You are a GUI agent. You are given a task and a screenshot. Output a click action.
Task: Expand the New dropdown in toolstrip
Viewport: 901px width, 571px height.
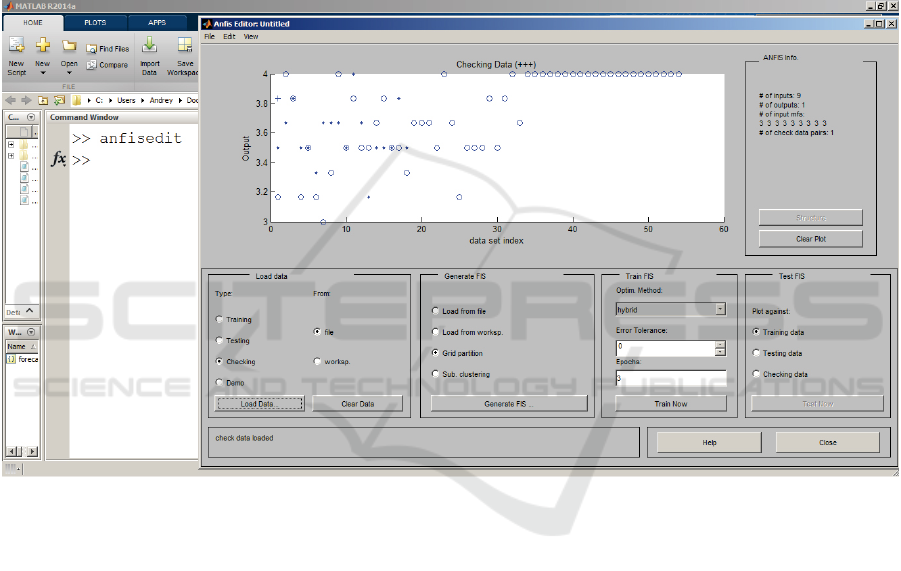coord(42,73)
